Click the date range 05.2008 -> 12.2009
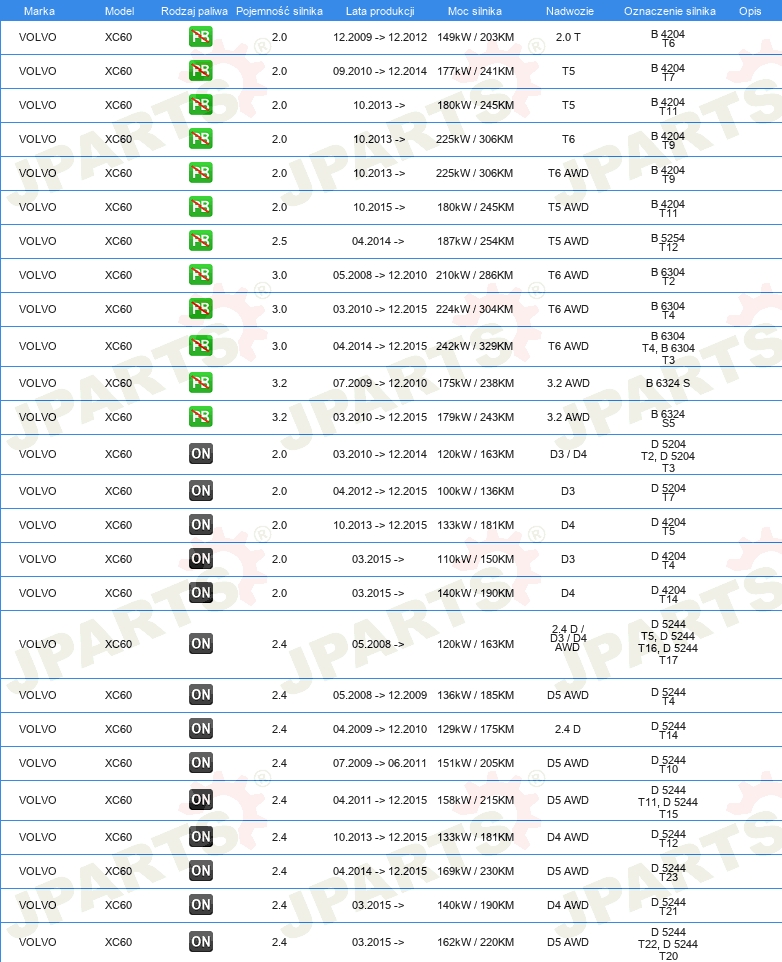 tap(380, 695)
